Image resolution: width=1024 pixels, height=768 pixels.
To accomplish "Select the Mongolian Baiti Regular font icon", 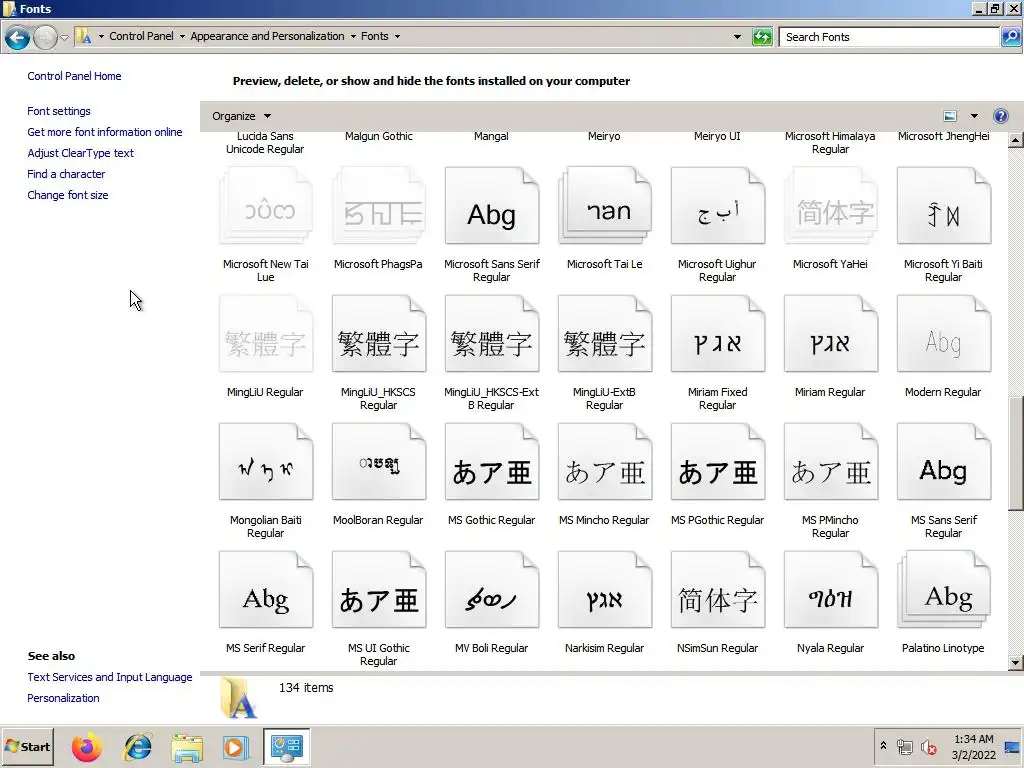I will pos(266,462).
